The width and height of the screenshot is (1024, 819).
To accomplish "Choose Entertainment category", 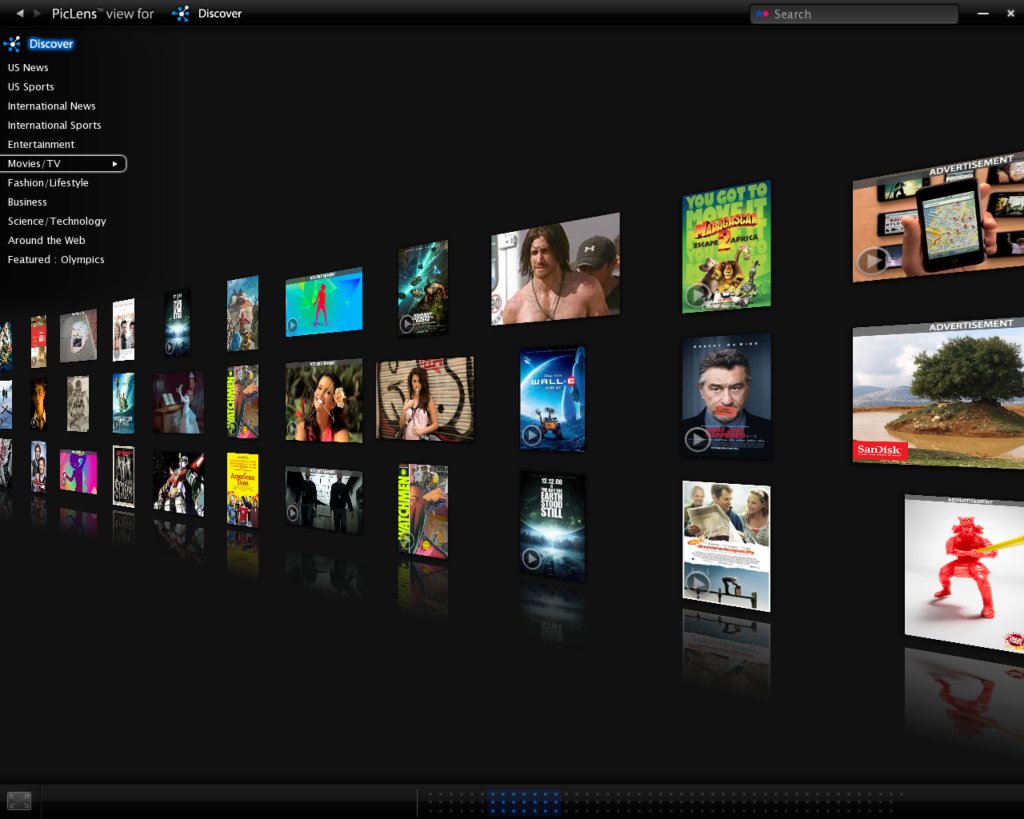I will click(x=41, y=144).
